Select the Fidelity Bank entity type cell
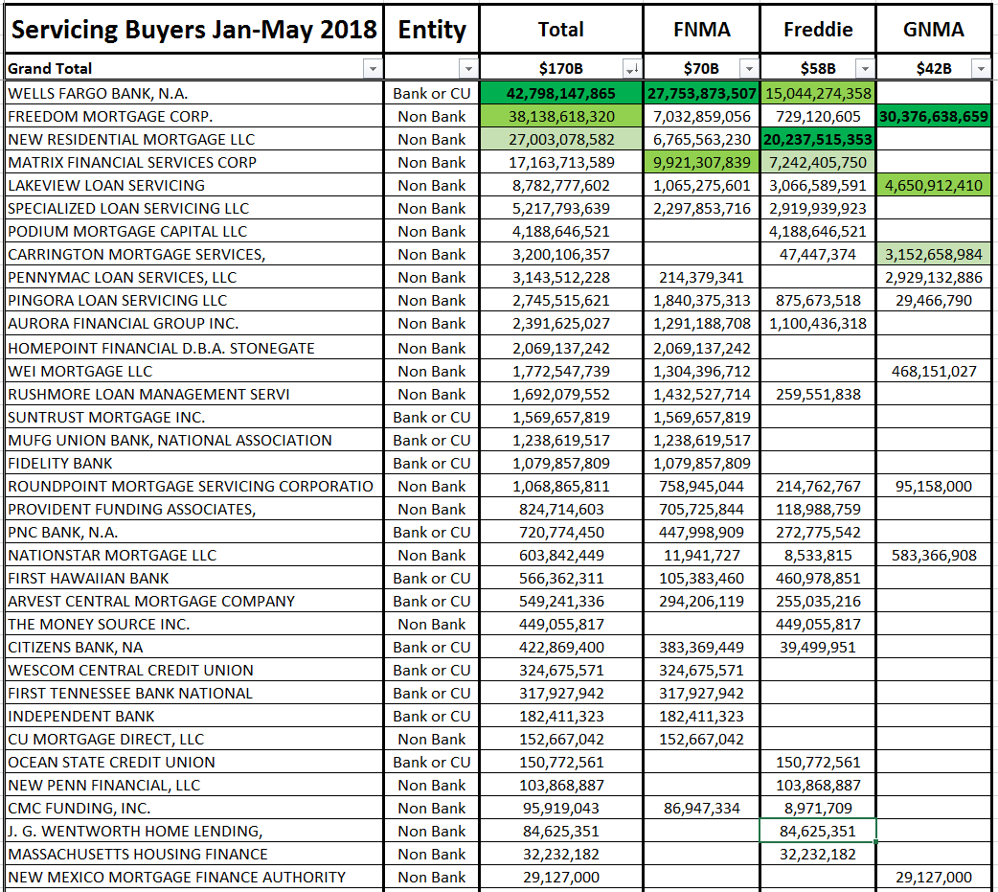The height and width of the screenshot is (892, 998). (x=432, y=463)
